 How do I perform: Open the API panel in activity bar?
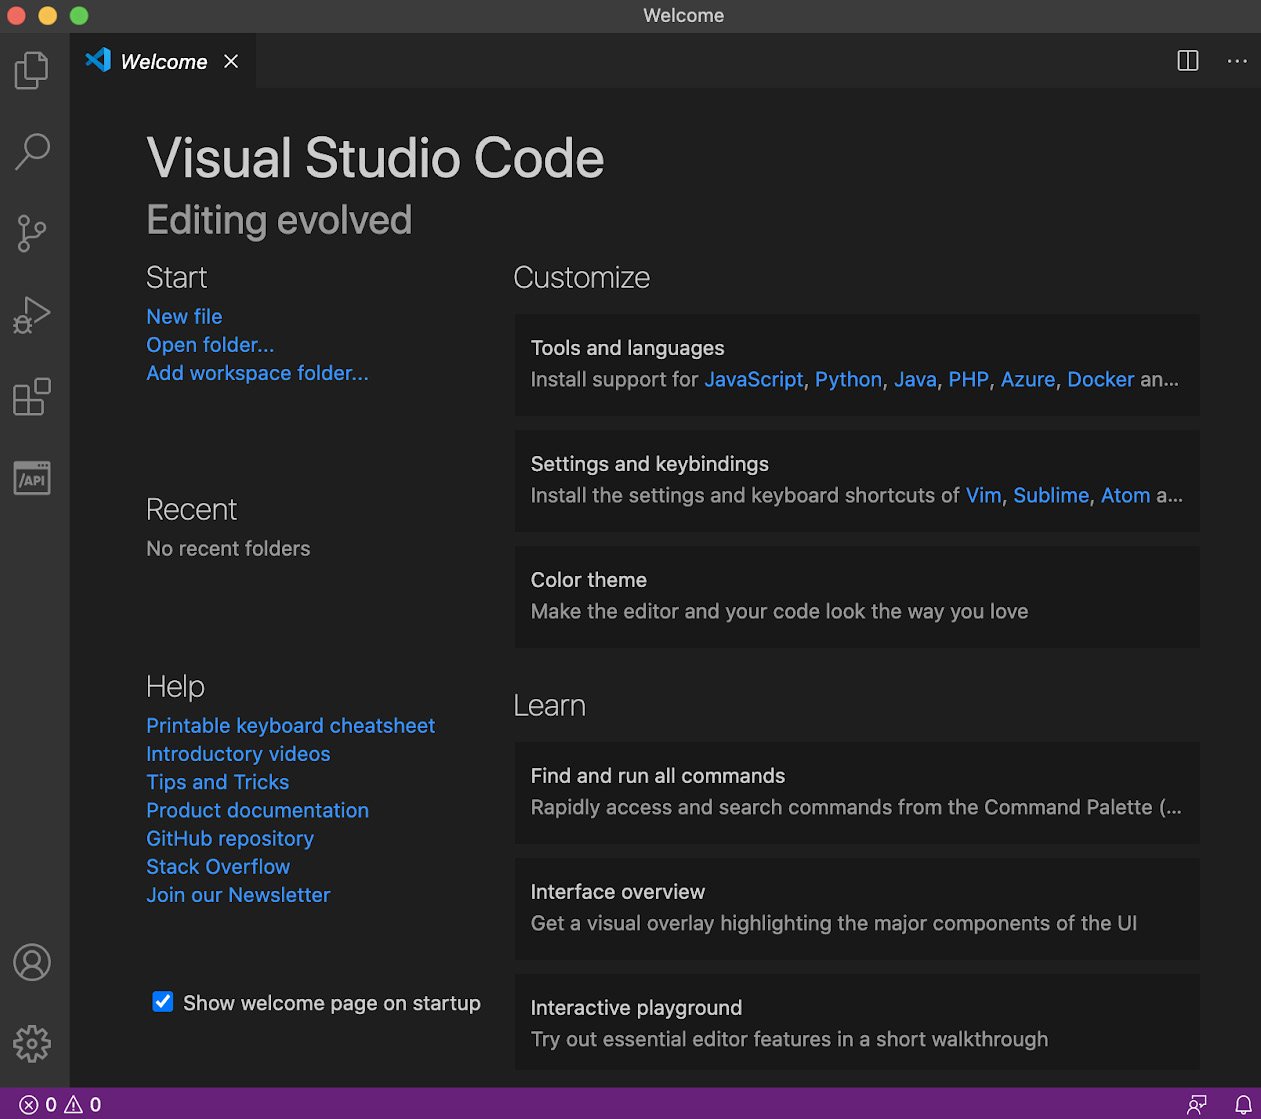pos(32,479)
